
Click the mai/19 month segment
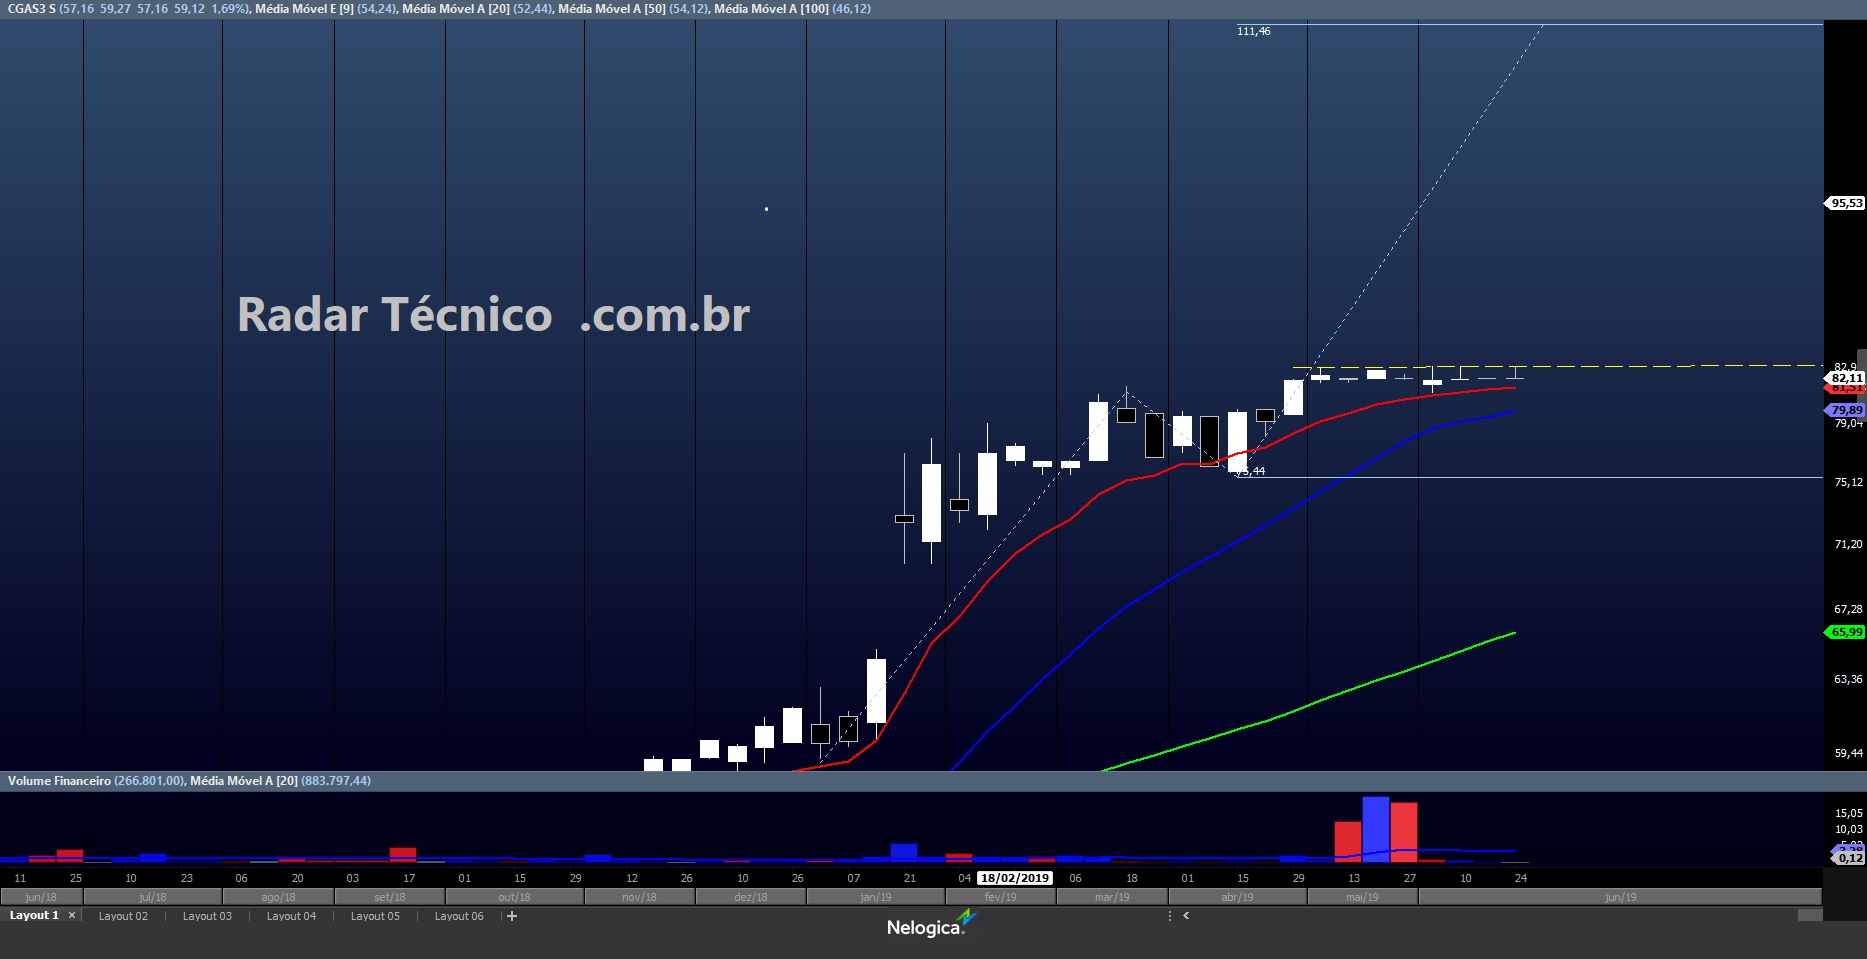(1361, 897)
